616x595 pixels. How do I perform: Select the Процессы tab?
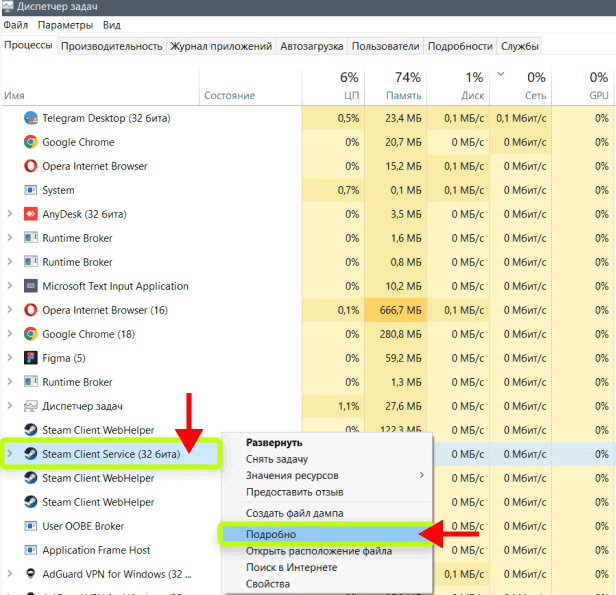(x=28, y=45)
